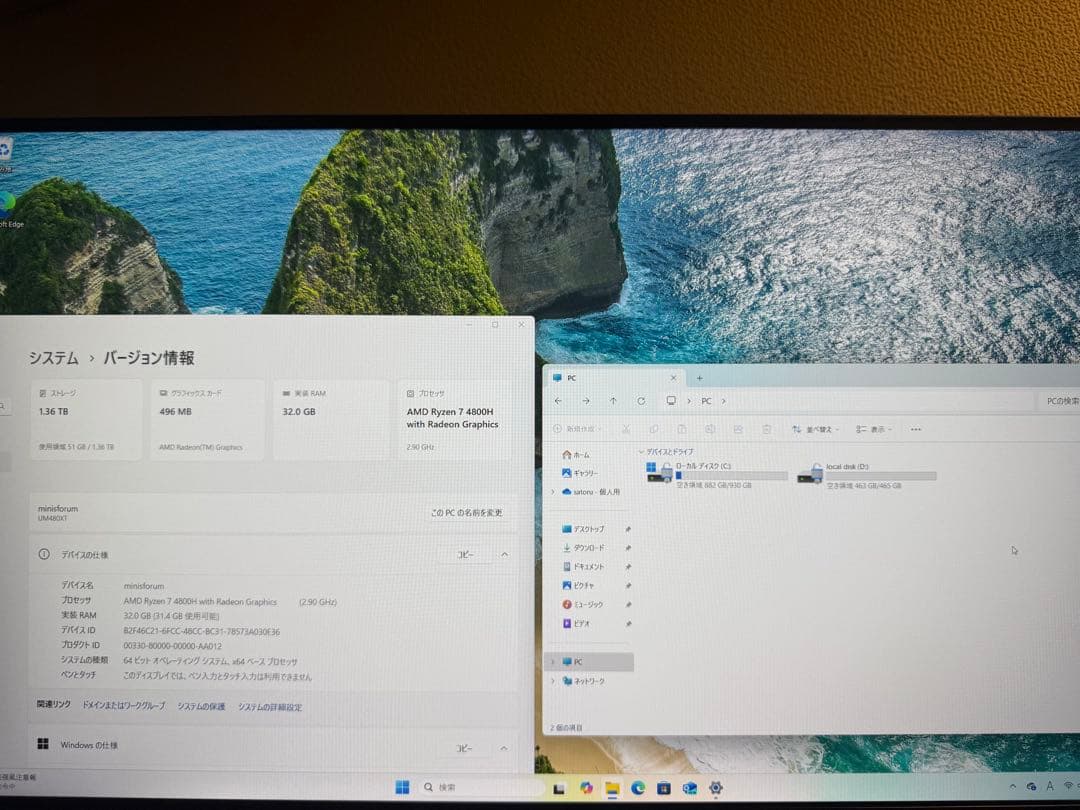Viewport: 1080px width, 810px height.
Task: Click the Refresh icon in the address bar
Action: point(639,400)
